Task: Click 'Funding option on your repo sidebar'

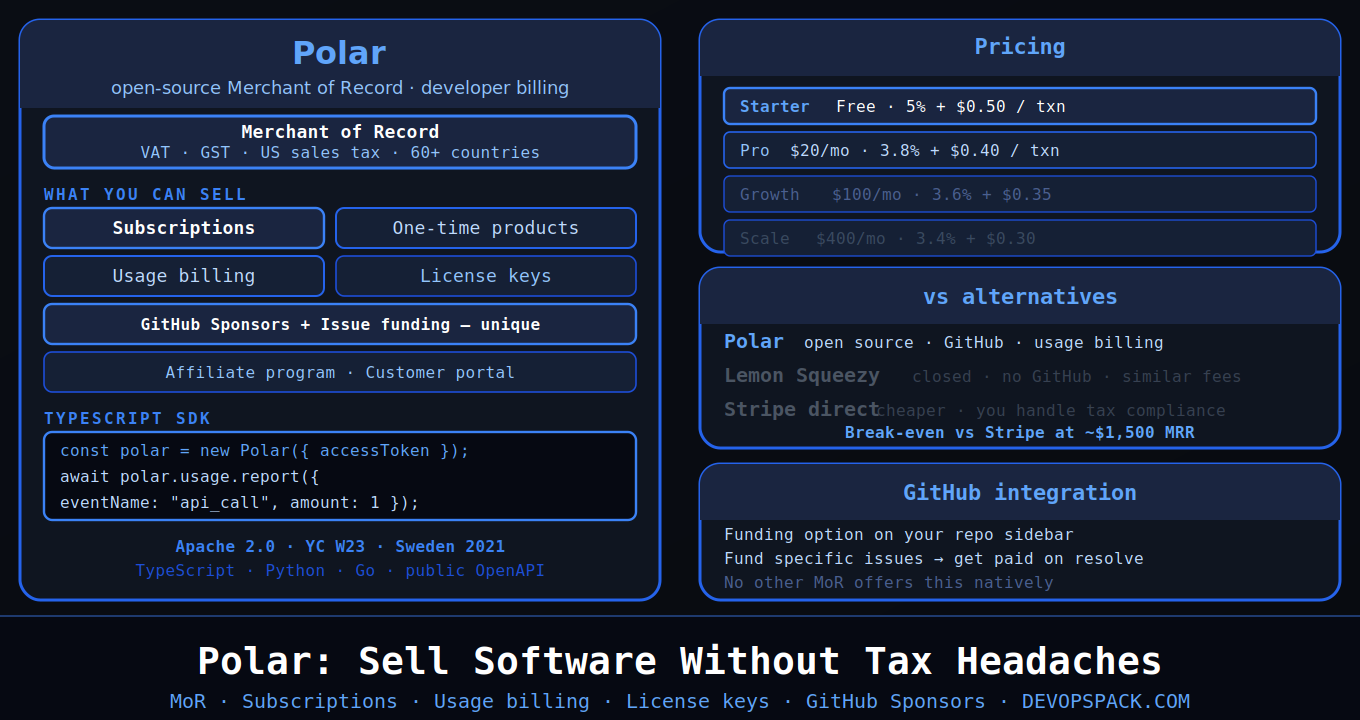Action: tap(899, 535)
